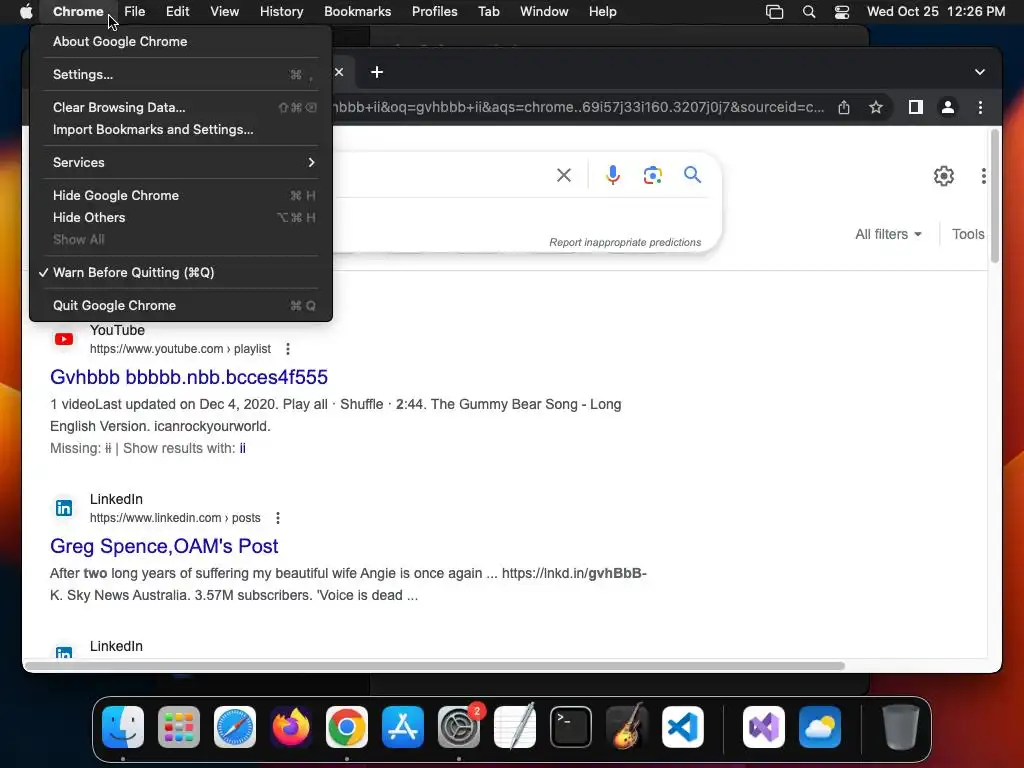Open Visual Studio Code from the Dock
This screenshot has width=1024, height=768.
tap(682, 727)
